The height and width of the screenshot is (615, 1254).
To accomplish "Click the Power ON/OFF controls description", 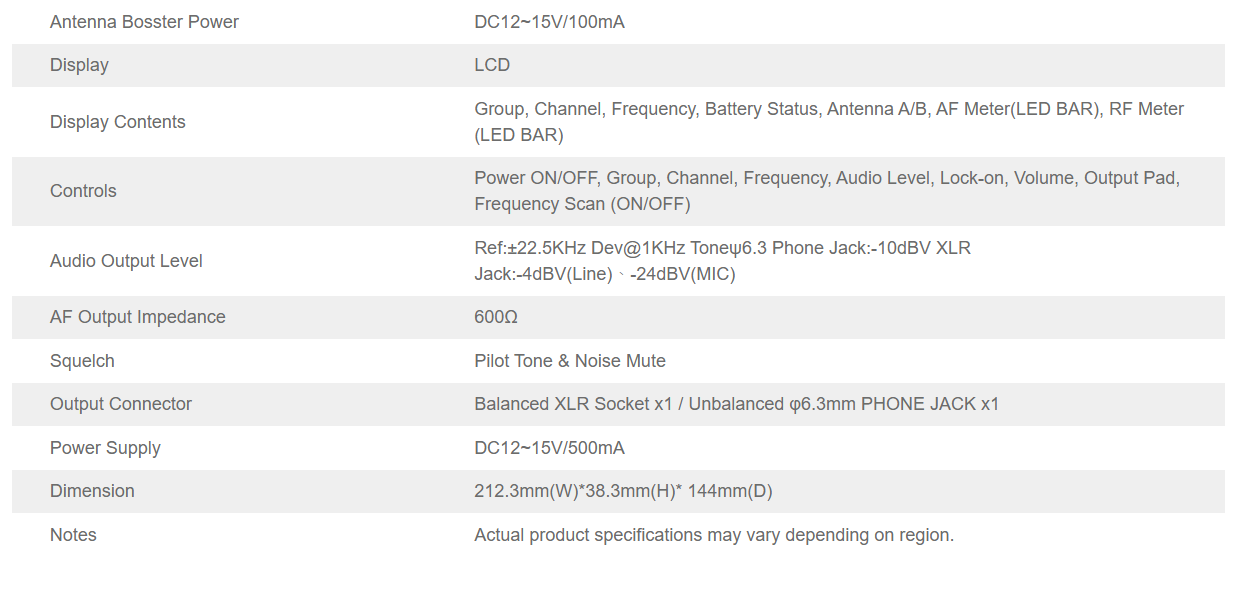I will (x=826, y=190).
